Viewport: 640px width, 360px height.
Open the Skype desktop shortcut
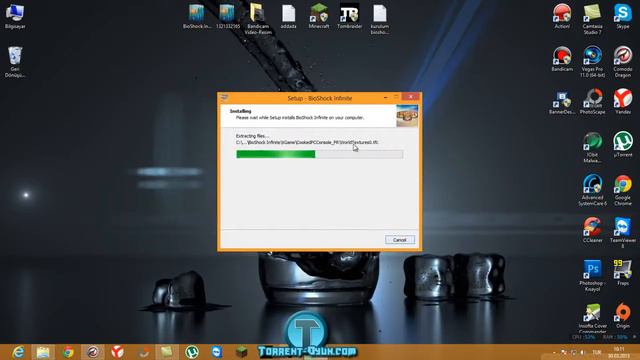[x=623, y=16]
